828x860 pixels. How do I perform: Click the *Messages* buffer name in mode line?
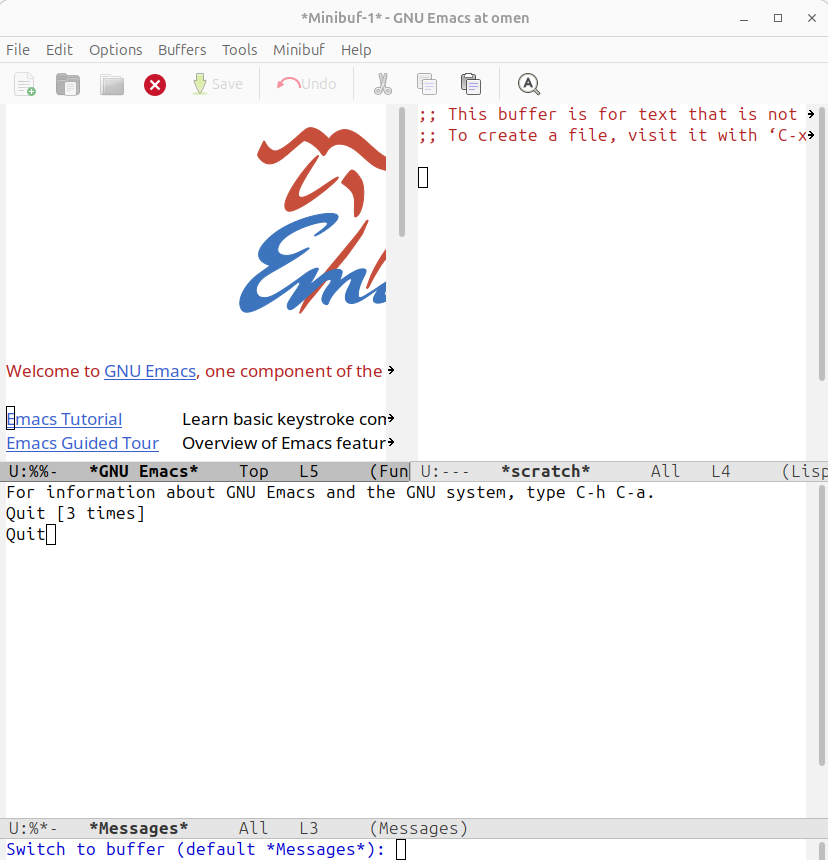tap(139, 828)
